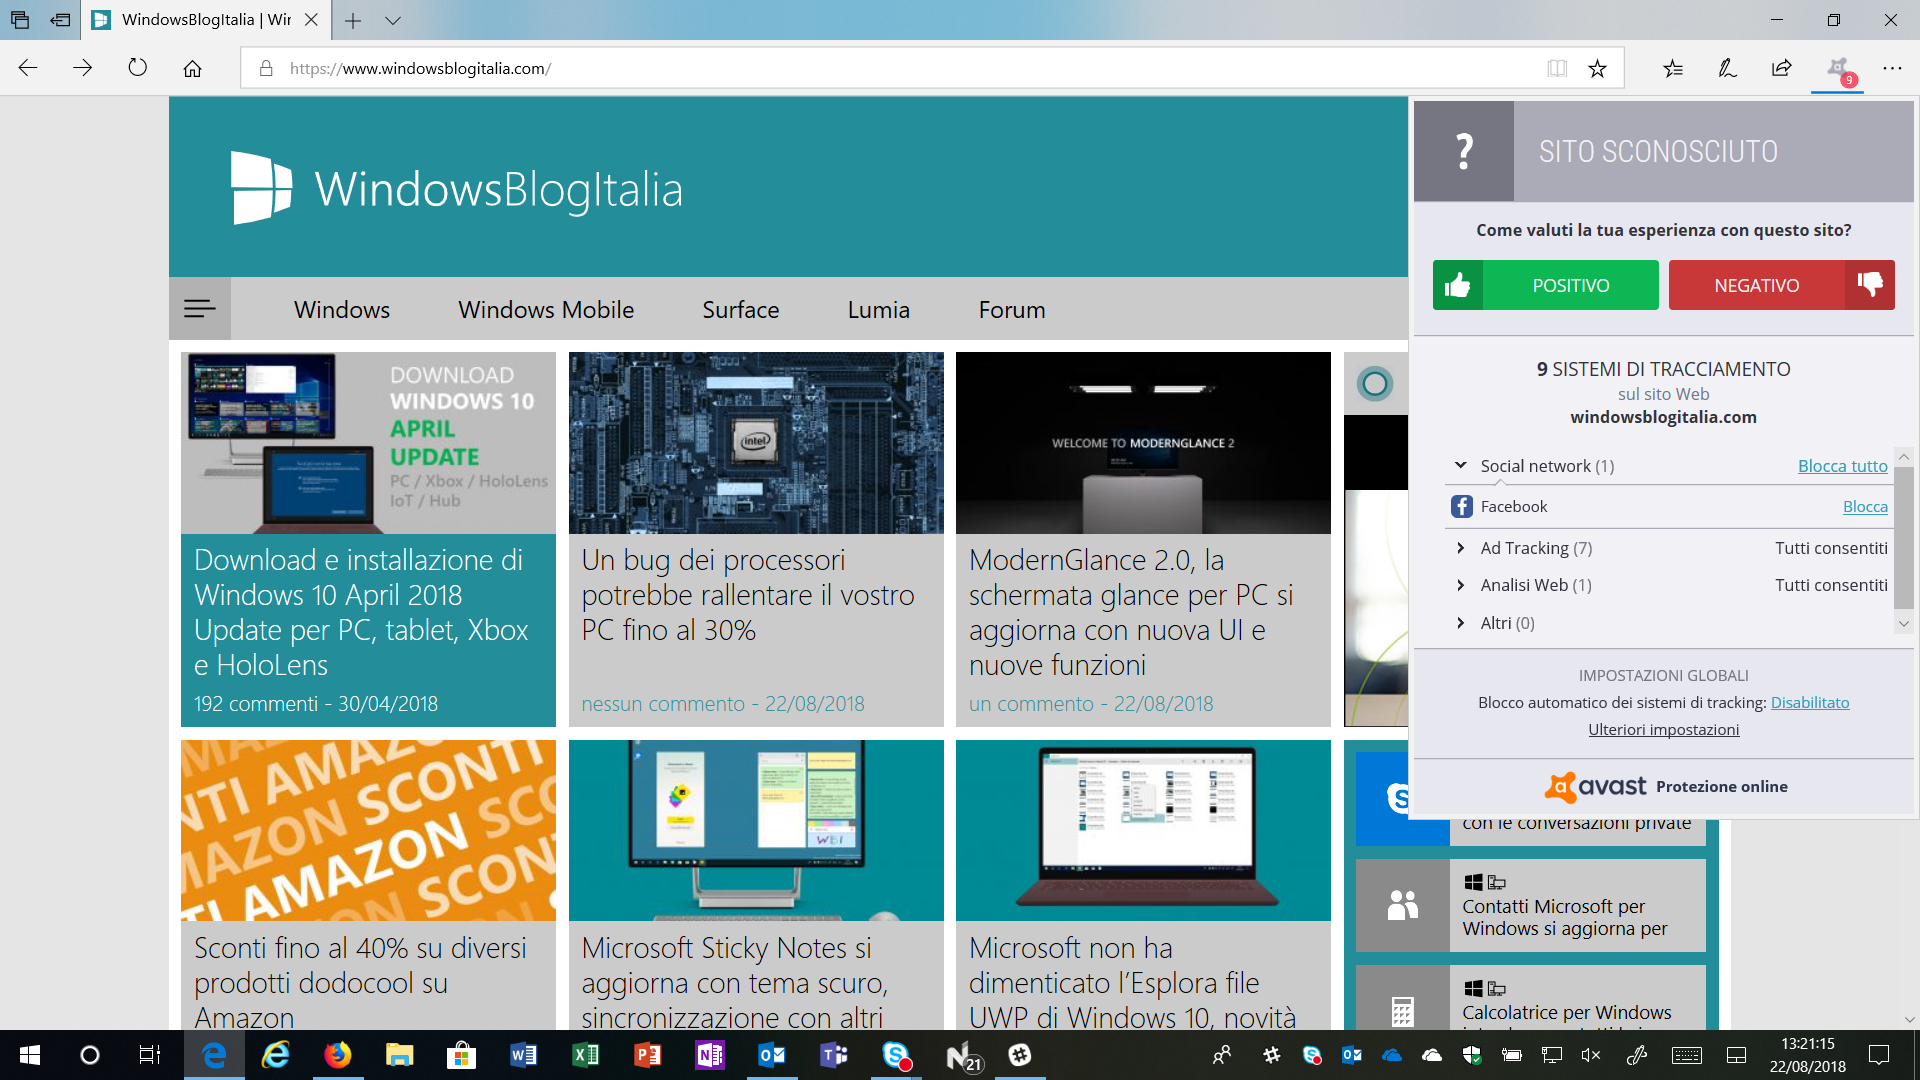Open a new tab with plus icon
1920x1080 pixels.
[x=353, y=20]
